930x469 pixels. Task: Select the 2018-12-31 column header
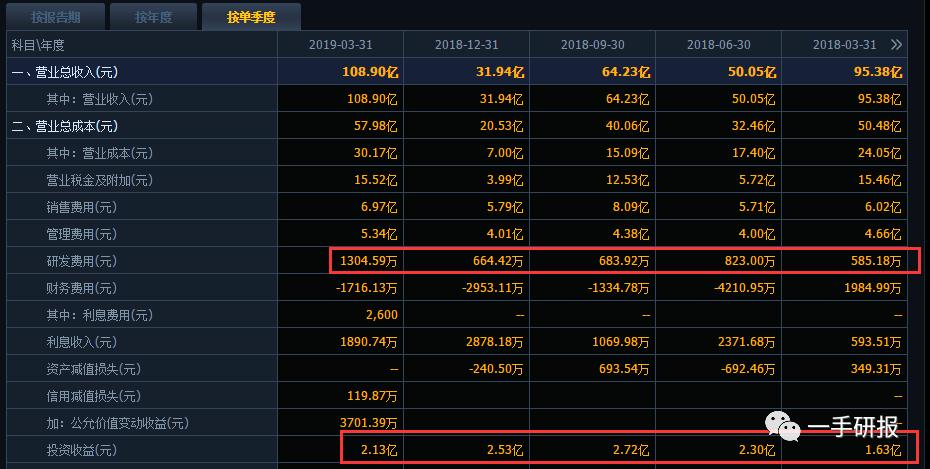pyautogui.click(x=467, y=45)
